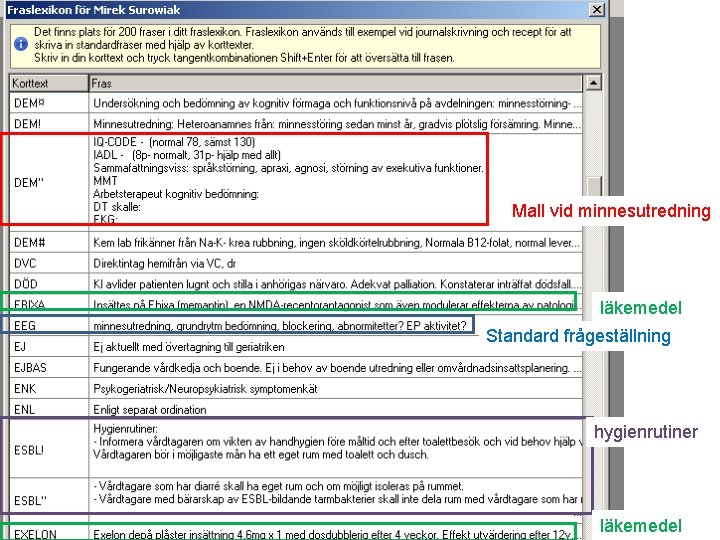This screenshot has height=540, width=720.
Task: Click the 'IQ-CODE - (normal 78, sämst 130)' phrase
Action: point(336,182)
